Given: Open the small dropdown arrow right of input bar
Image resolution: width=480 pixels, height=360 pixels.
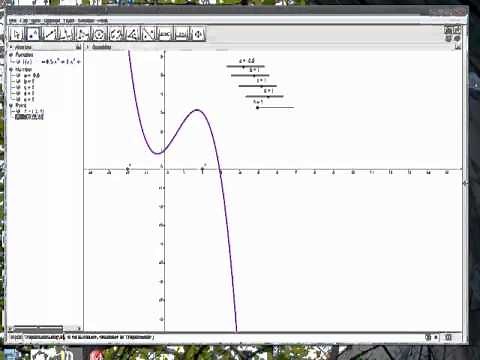Looking at the screenshot, I should (436, 337).
